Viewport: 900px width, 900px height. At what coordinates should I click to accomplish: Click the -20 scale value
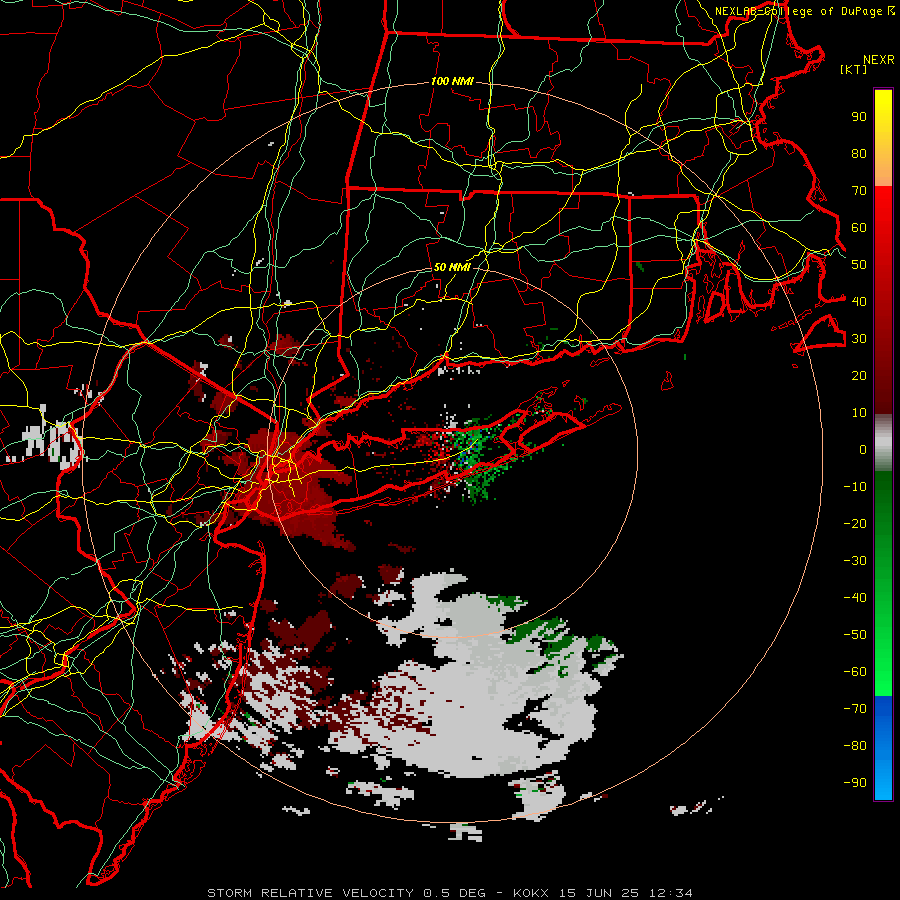[x=855, y=523]
